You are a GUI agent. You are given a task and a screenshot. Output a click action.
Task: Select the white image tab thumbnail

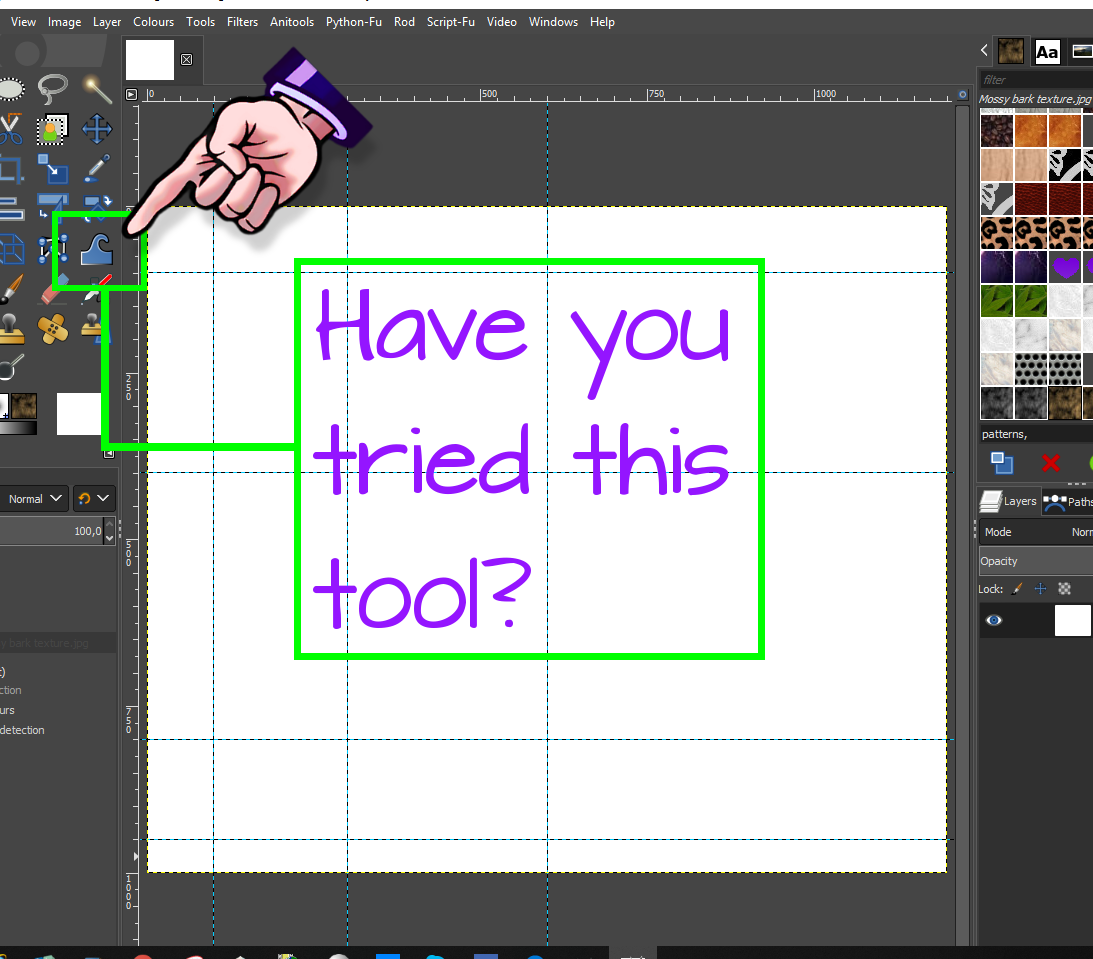tap(150, 60)
